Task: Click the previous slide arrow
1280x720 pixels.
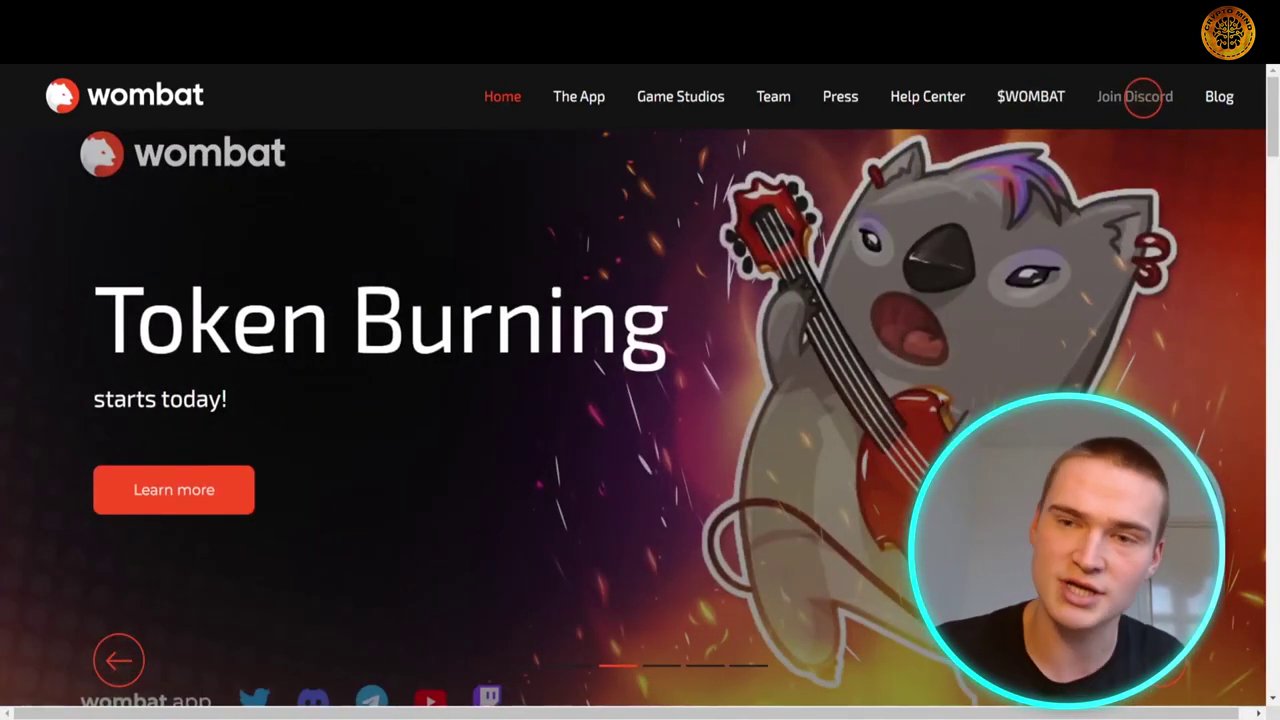Action: (119, 659)
